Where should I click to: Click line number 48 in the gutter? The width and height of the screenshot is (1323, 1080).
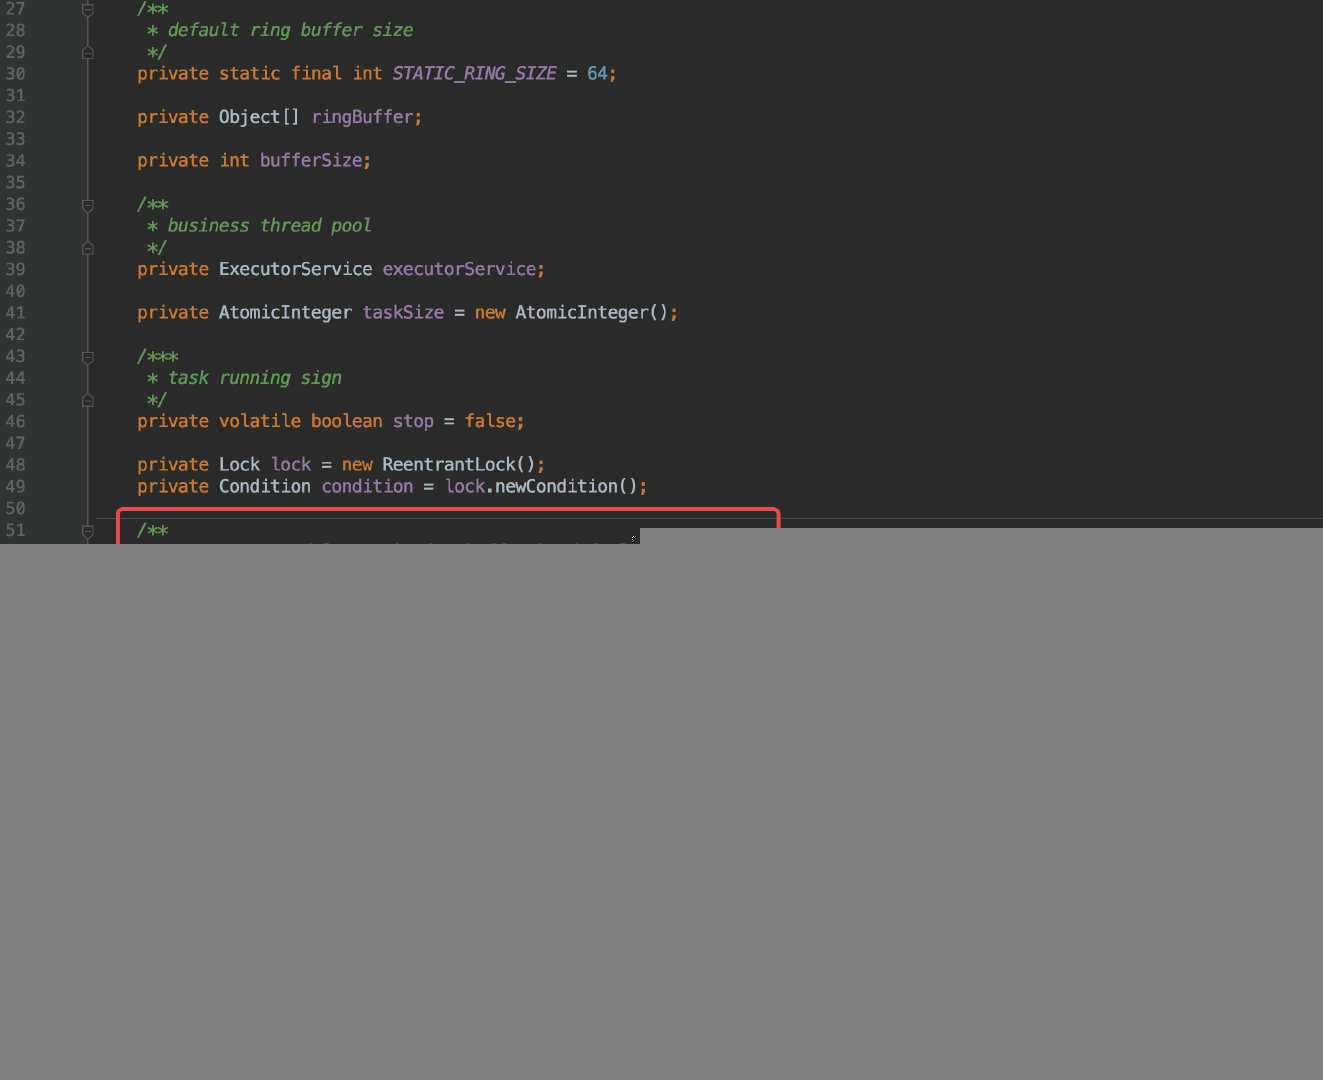15,464
